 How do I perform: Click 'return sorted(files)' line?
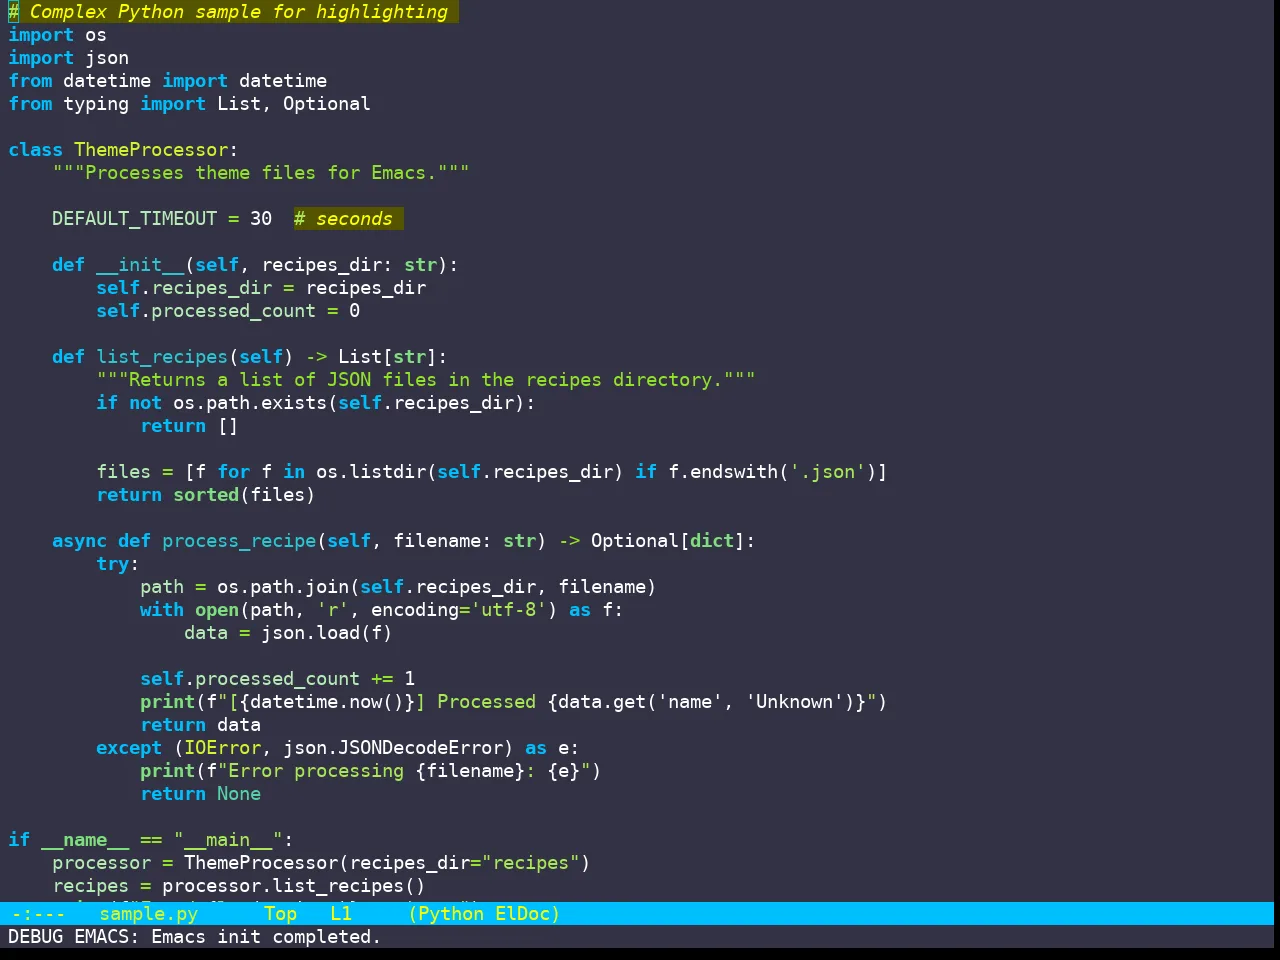point(206,495)
